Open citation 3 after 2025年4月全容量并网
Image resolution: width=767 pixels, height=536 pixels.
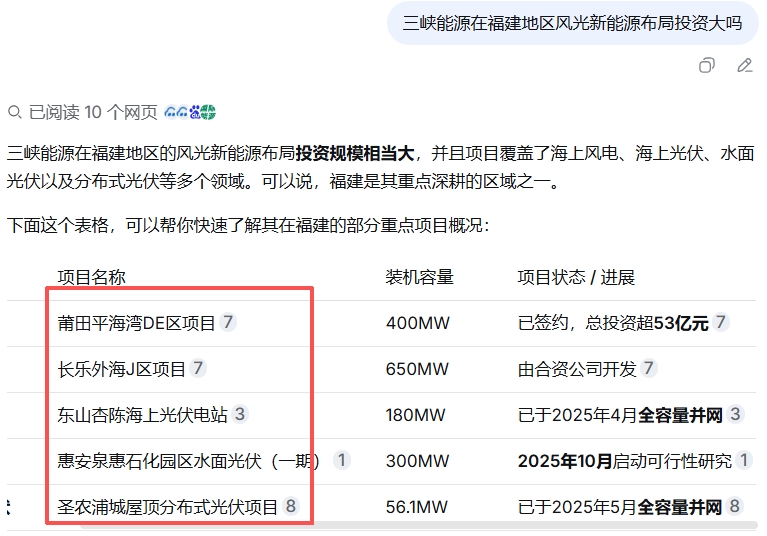(x=735, y=414)
